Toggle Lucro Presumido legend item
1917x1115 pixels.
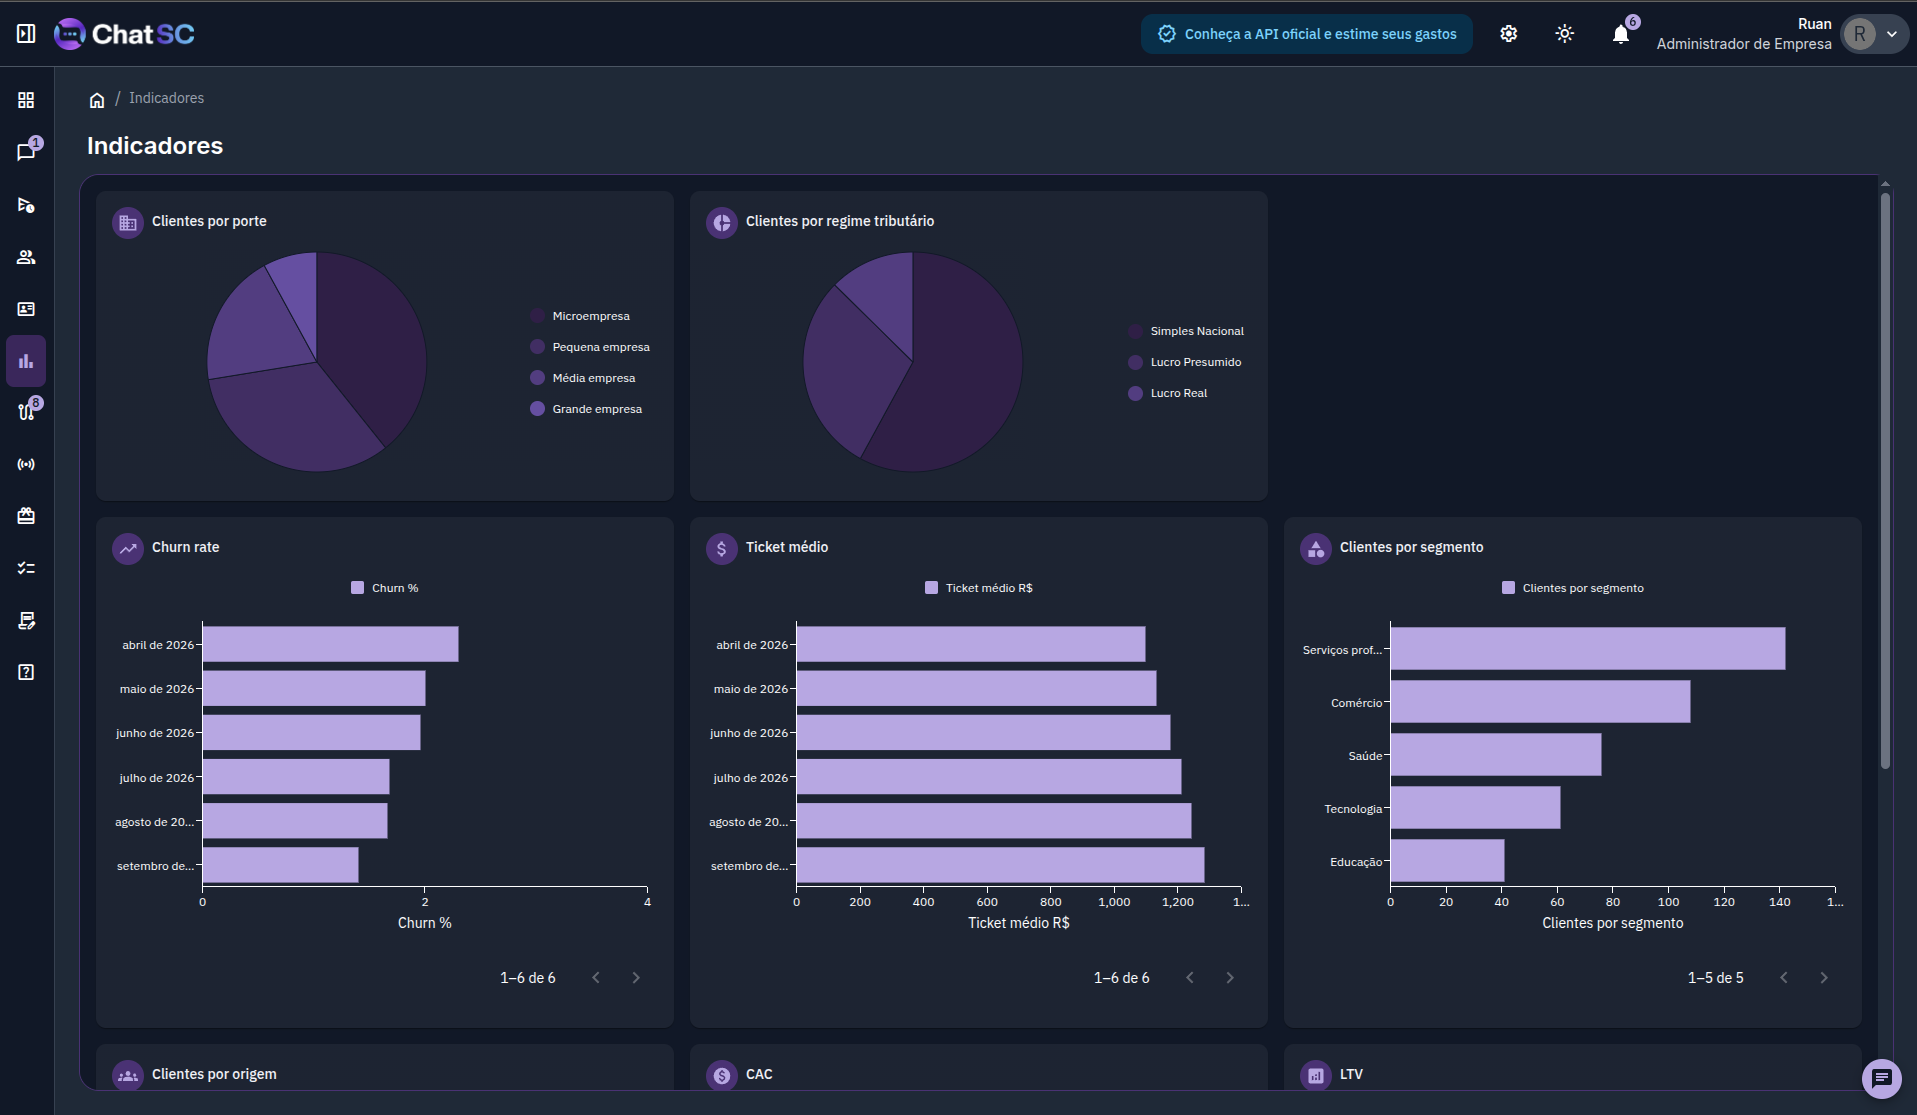click(x=1185, y=362)
